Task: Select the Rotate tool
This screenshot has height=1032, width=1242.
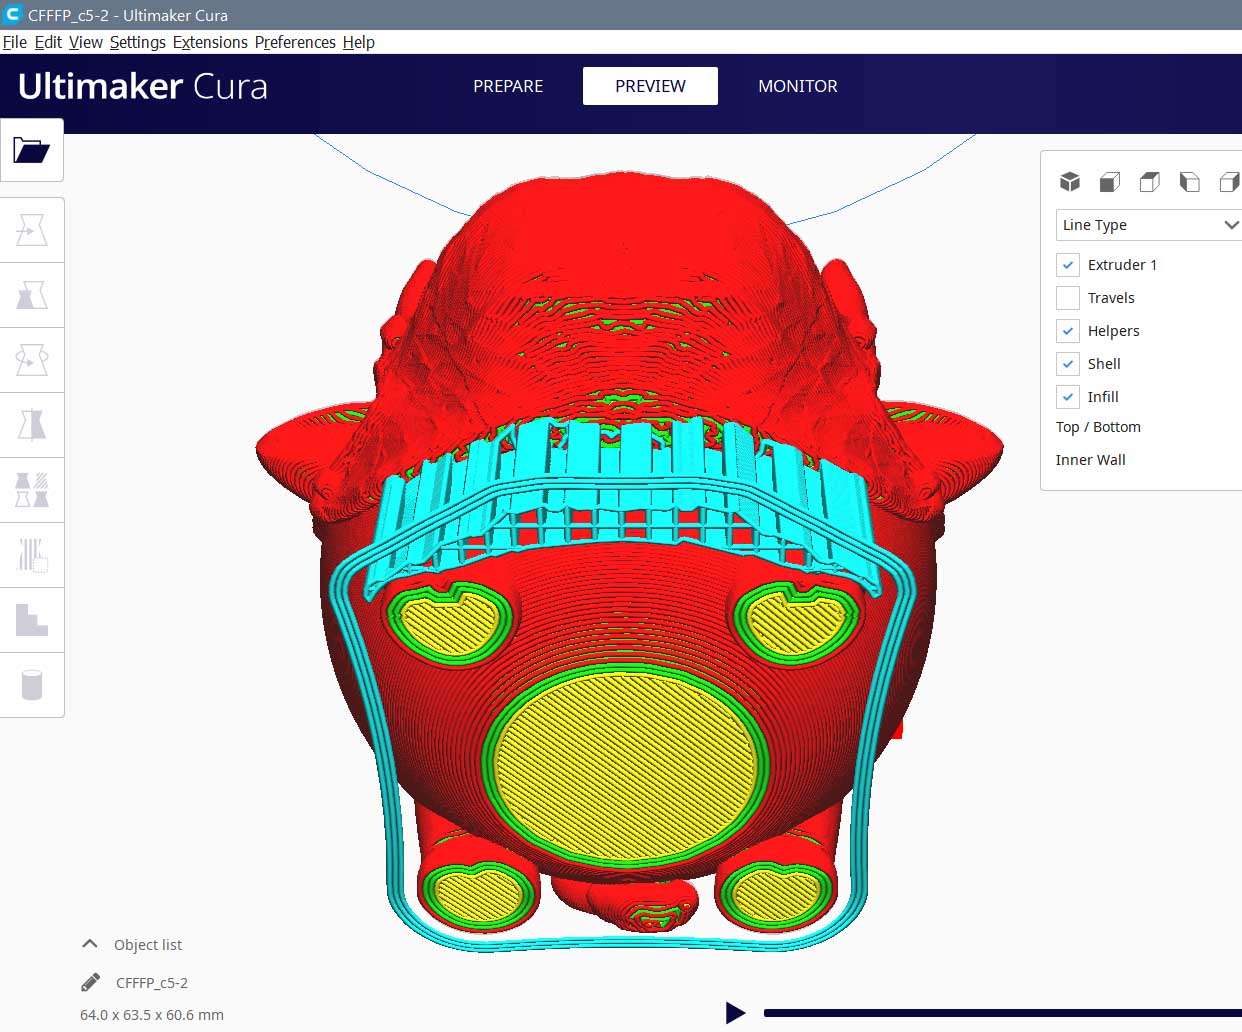Action: tap(32, 360)
